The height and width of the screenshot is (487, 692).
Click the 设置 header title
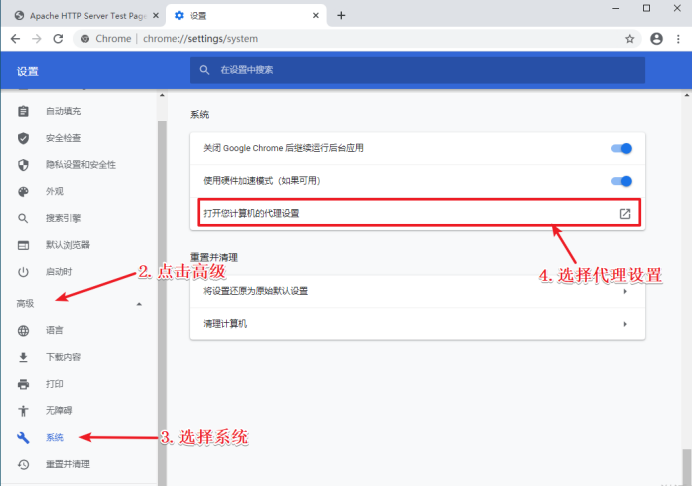tap(27, 72)
